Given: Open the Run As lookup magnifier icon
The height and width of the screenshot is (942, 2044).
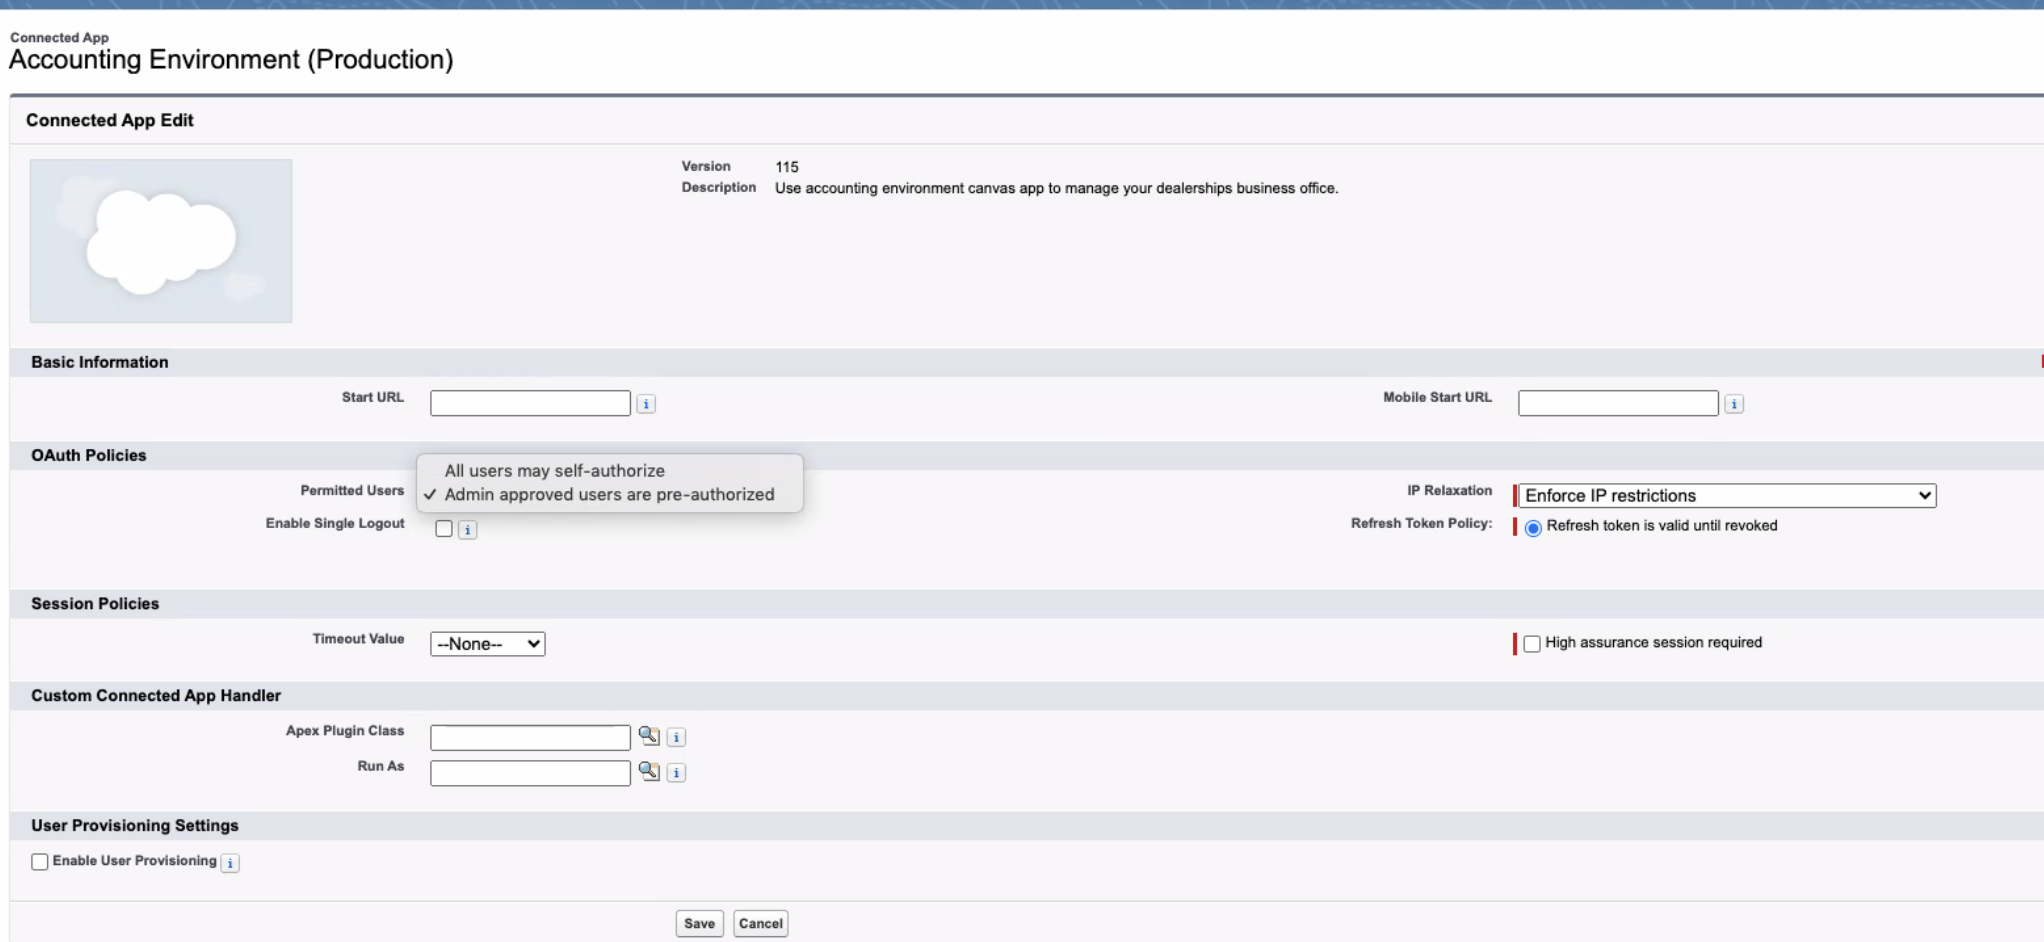Looking at the screenshot, I should click(x=649, y=771).
